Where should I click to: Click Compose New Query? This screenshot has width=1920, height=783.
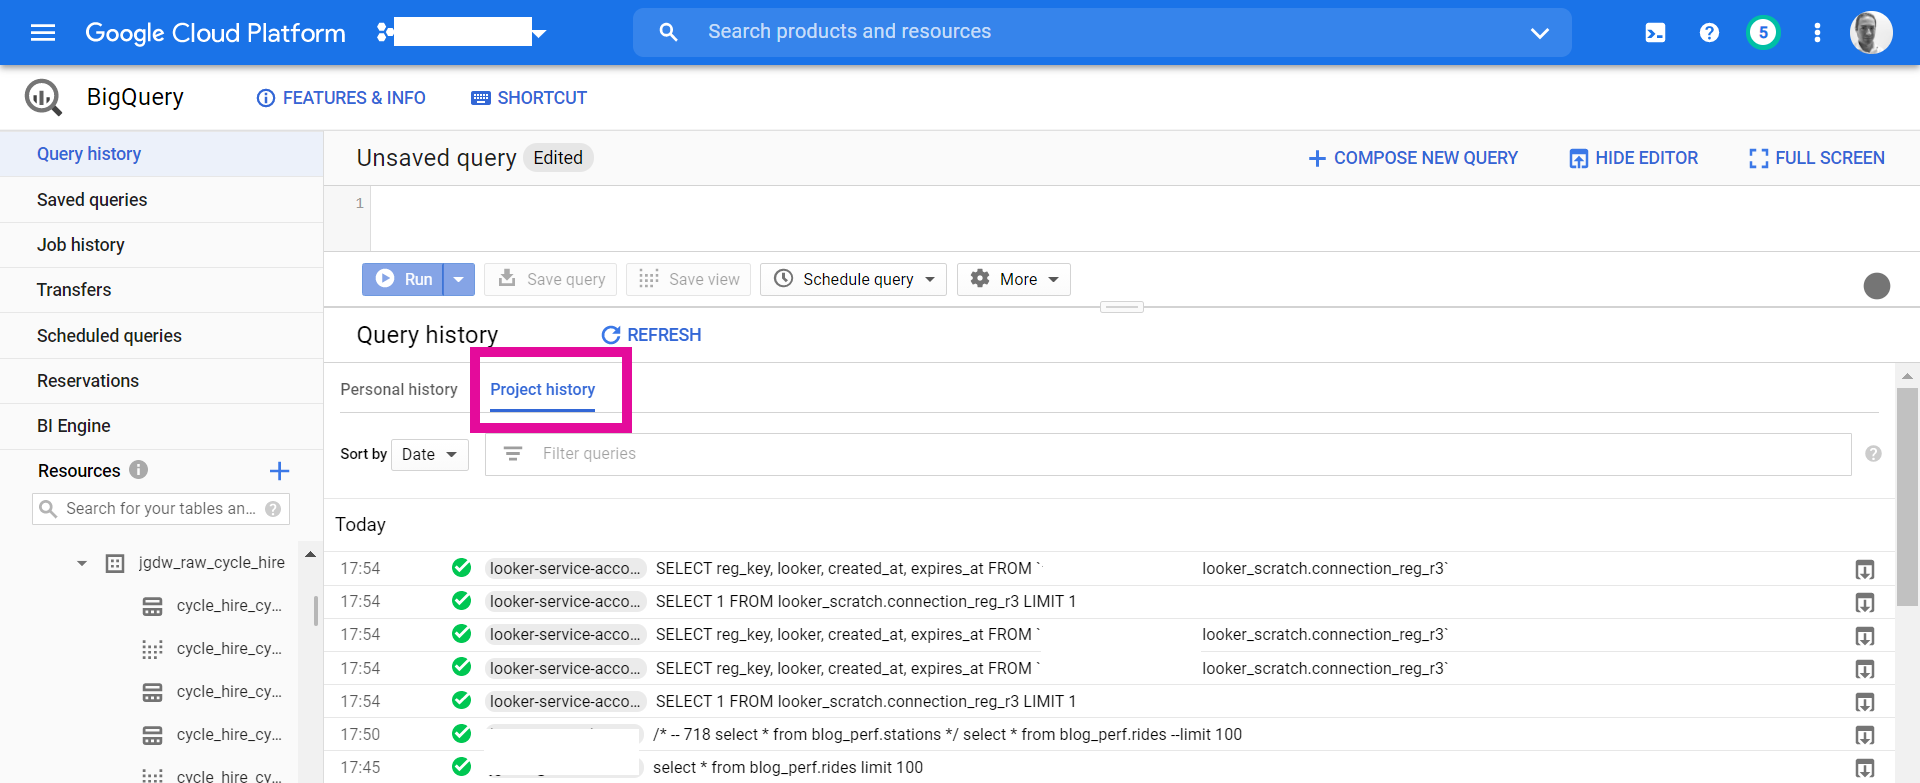click(1413, 158)
